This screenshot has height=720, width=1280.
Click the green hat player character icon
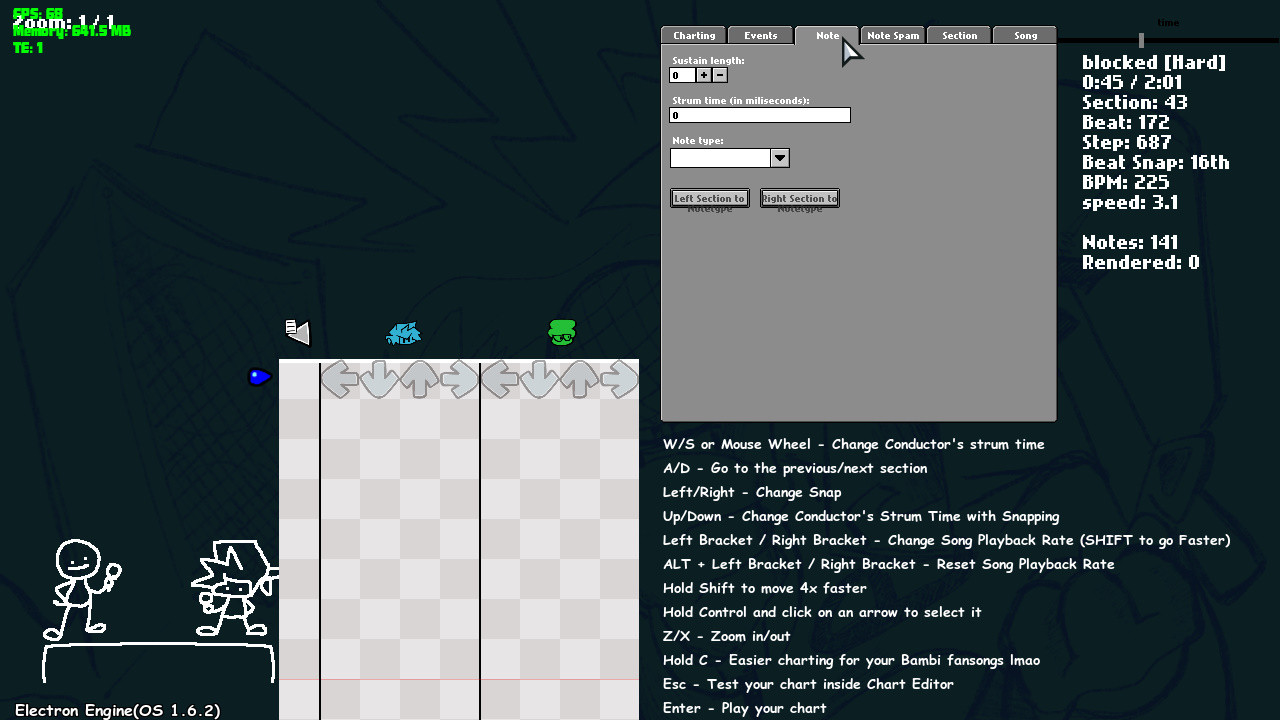click(562, 332)
